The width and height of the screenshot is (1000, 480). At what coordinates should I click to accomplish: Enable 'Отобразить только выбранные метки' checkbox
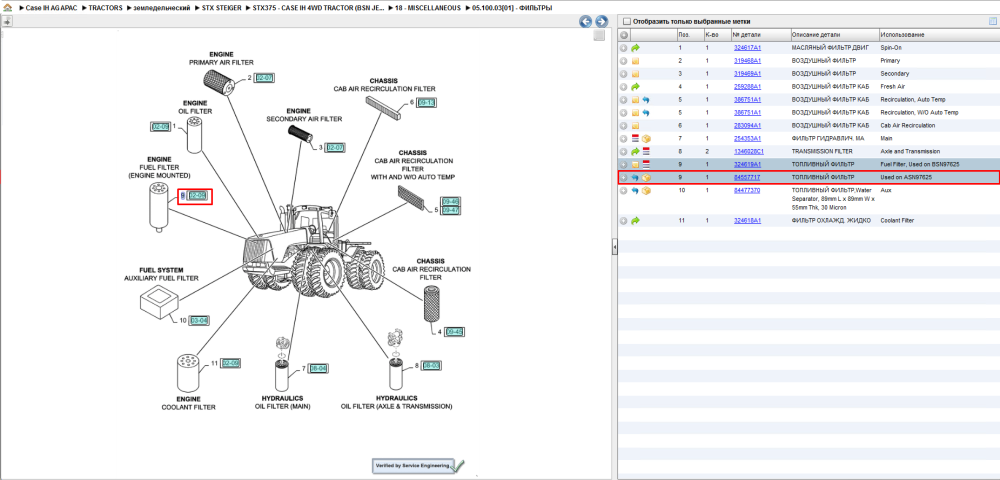(626, 21)
